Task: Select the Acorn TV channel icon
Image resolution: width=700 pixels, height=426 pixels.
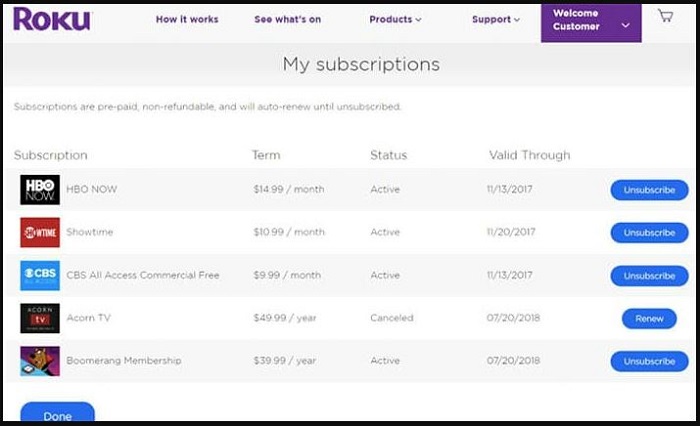Action: pos(40,318)
